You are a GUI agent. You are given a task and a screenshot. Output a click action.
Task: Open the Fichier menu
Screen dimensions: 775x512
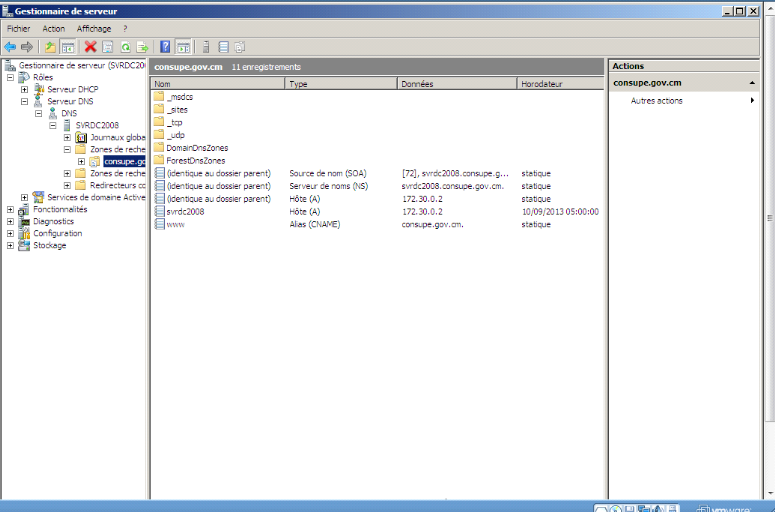pos(19,29)
